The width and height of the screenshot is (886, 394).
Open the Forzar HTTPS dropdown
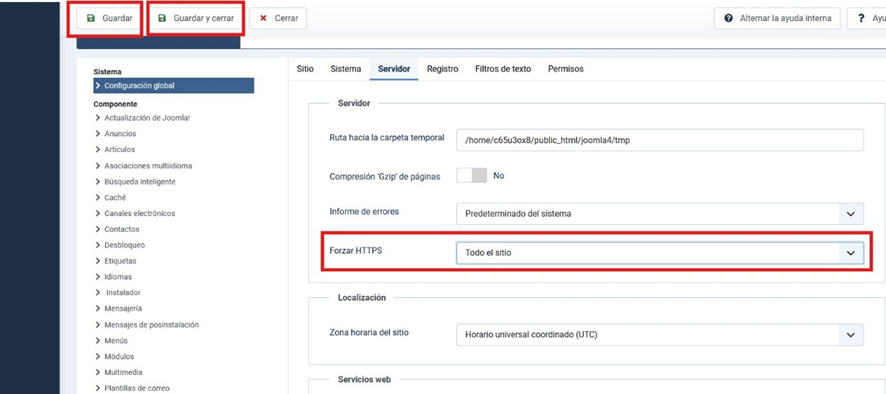pos(660,253)
